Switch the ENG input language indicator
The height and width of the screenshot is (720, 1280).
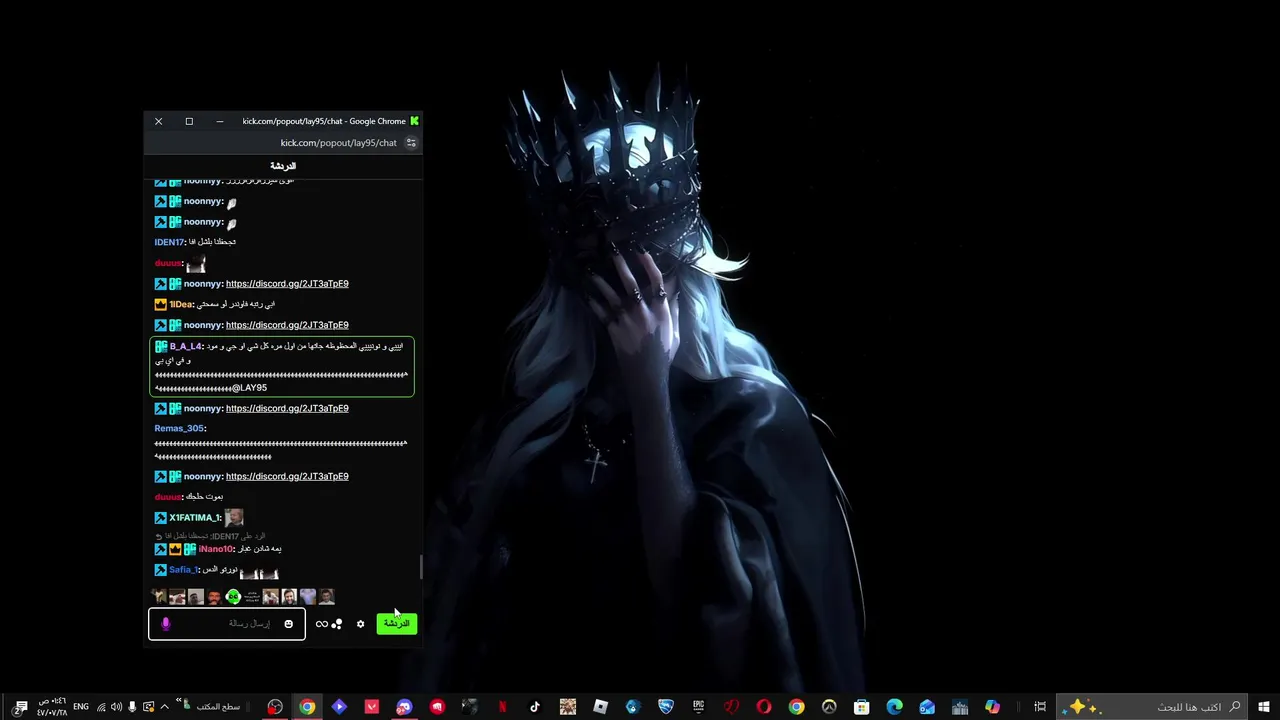point(81,707)
